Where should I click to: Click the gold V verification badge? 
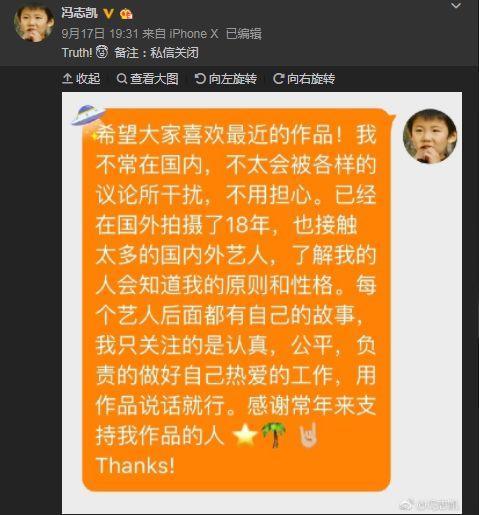click(x=108, y=13)
